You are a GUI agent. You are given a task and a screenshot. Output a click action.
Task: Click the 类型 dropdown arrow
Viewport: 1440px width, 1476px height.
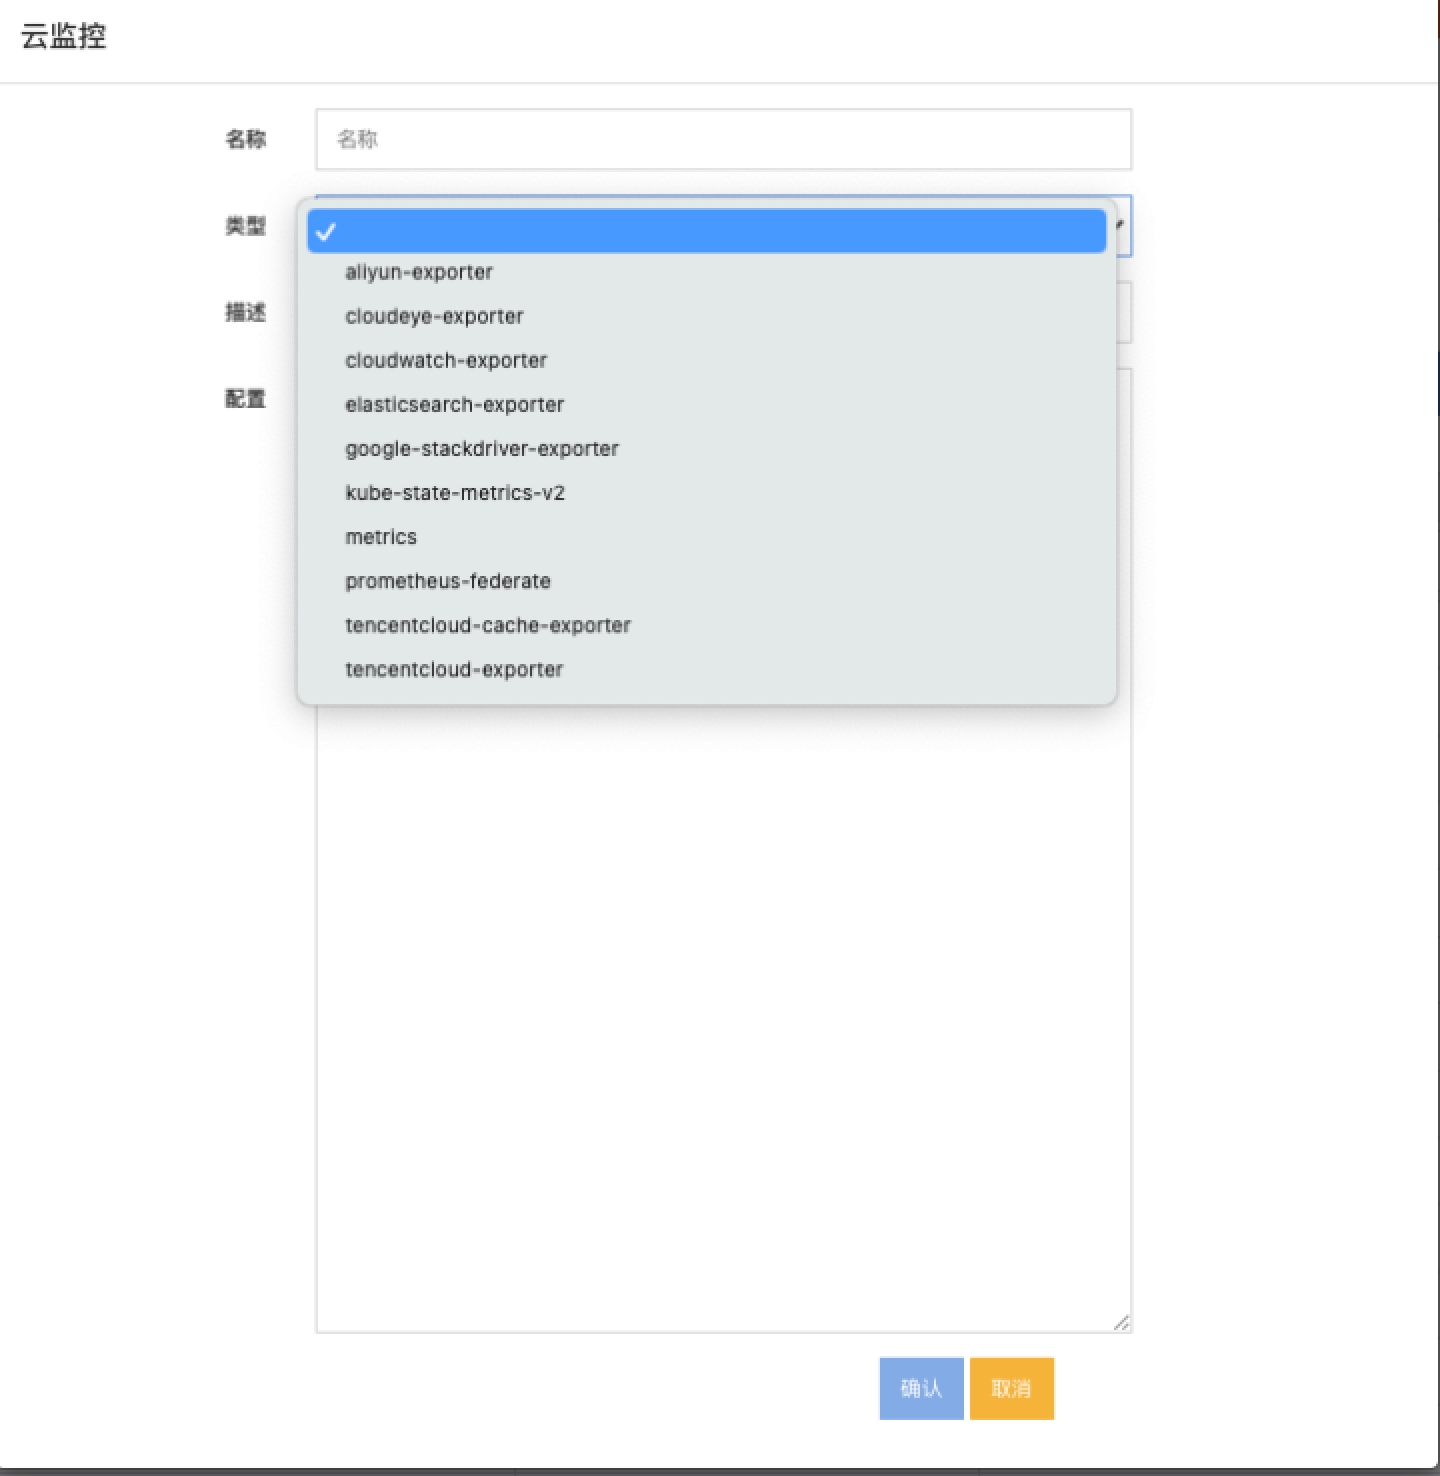pos(1121,226)
